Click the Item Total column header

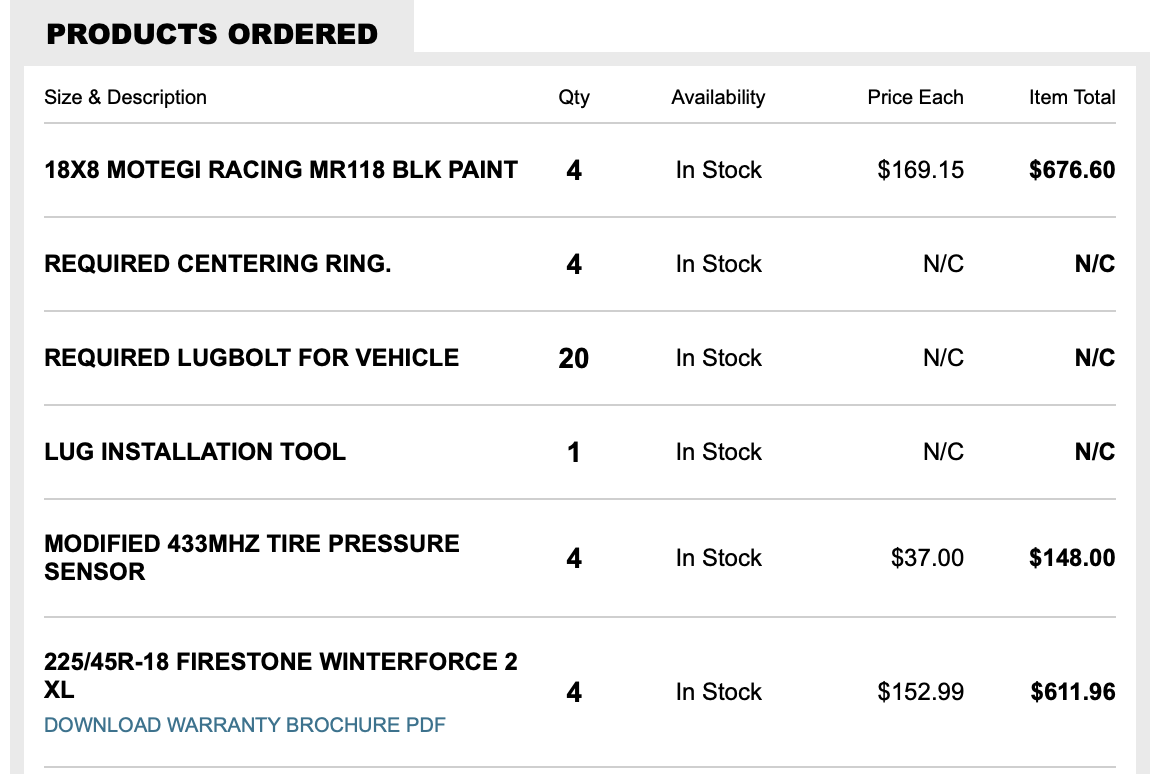(x=1072, y=97)
